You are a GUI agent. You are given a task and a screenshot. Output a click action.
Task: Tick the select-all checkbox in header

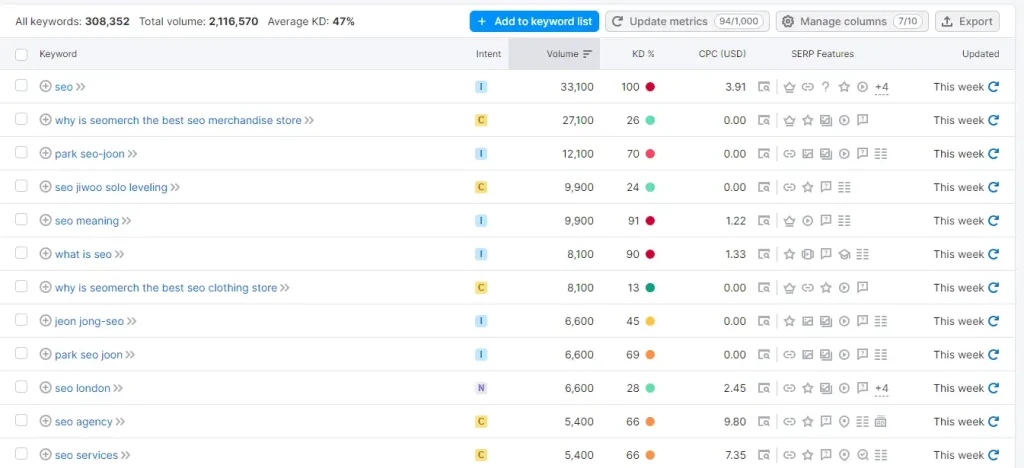pos(21,54)
